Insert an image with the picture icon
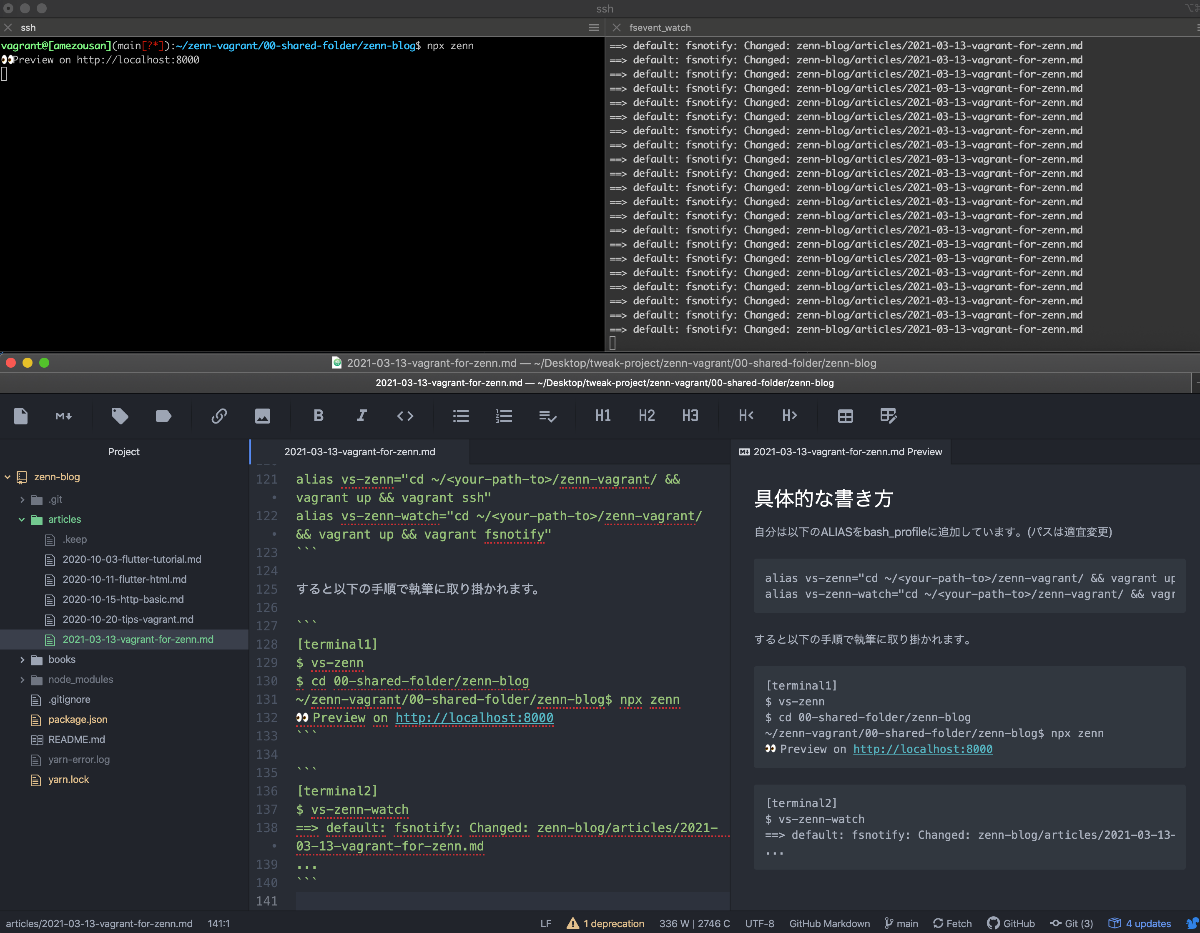 point(262,416)
